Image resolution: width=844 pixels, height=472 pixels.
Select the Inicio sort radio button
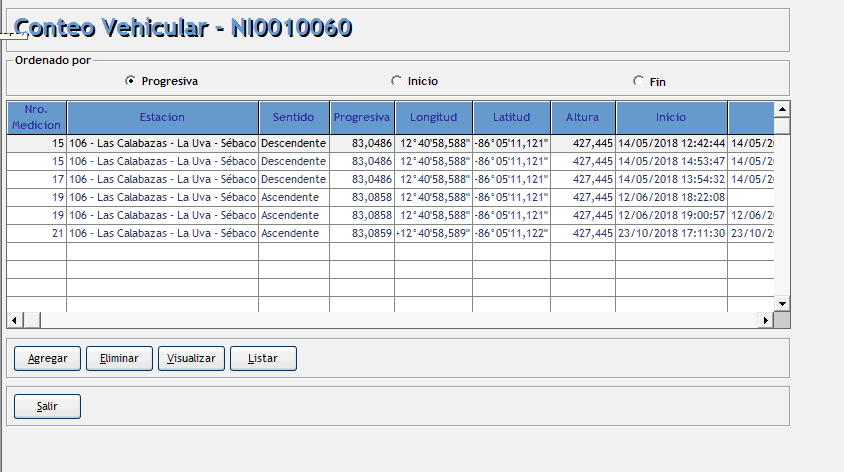[x=397, y=81]
